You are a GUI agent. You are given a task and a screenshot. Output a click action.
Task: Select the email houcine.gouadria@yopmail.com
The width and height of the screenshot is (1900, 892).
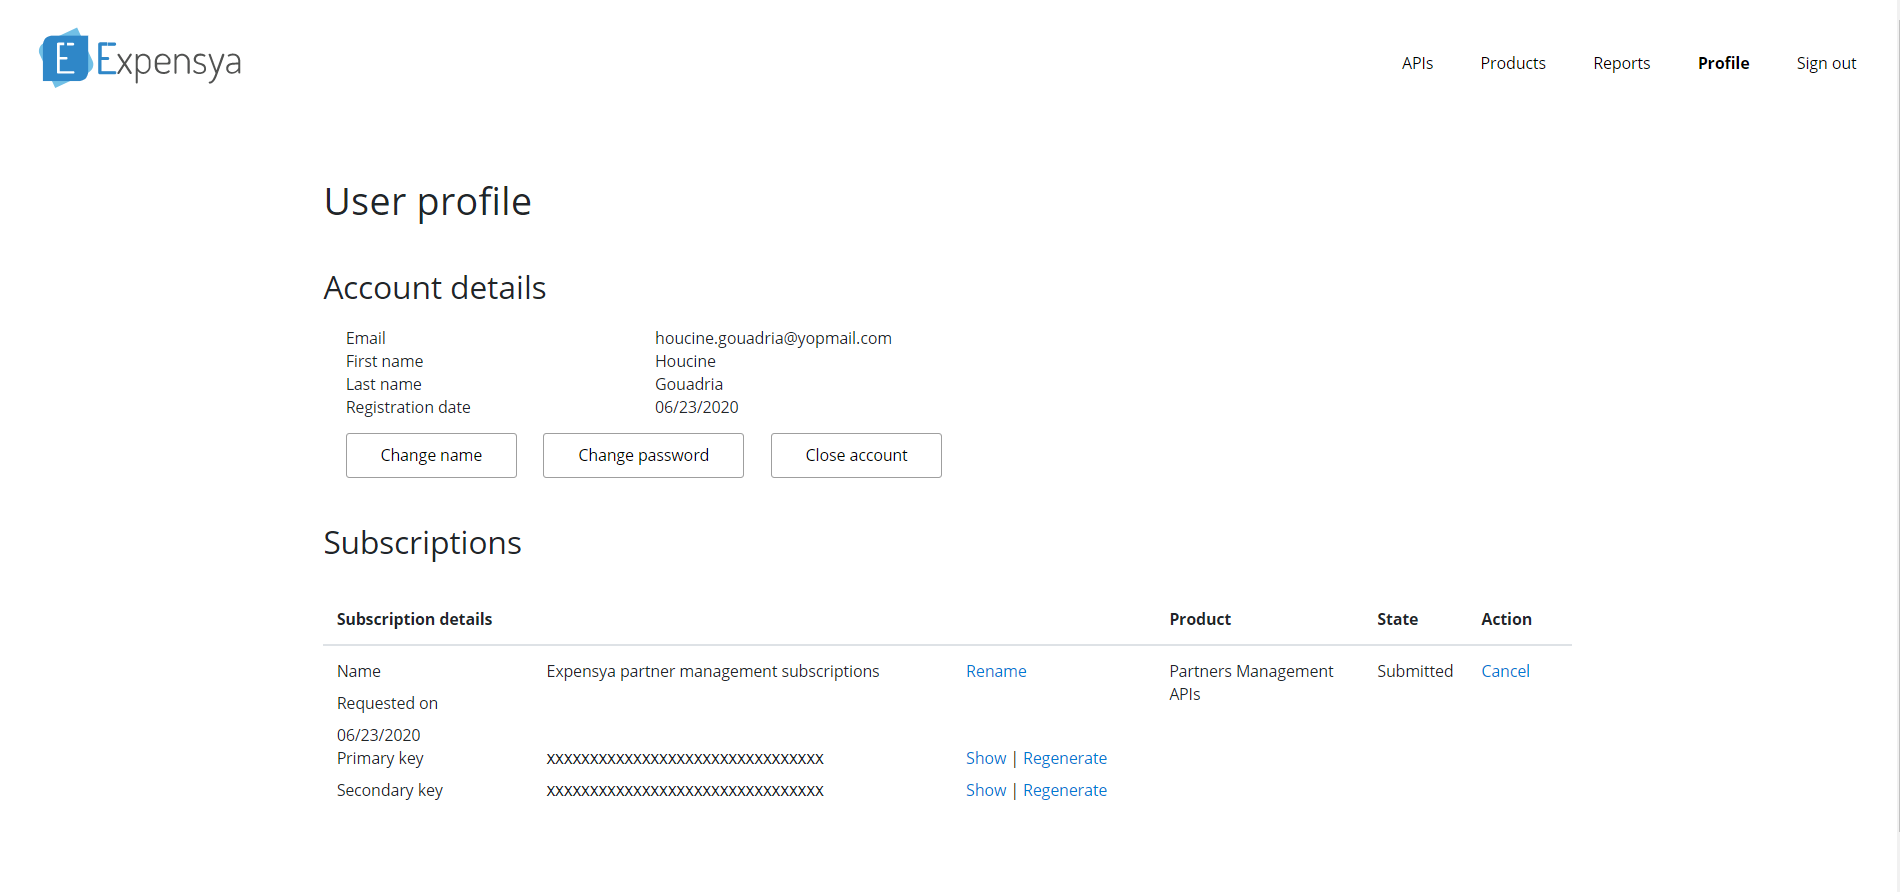click(773, 338)
